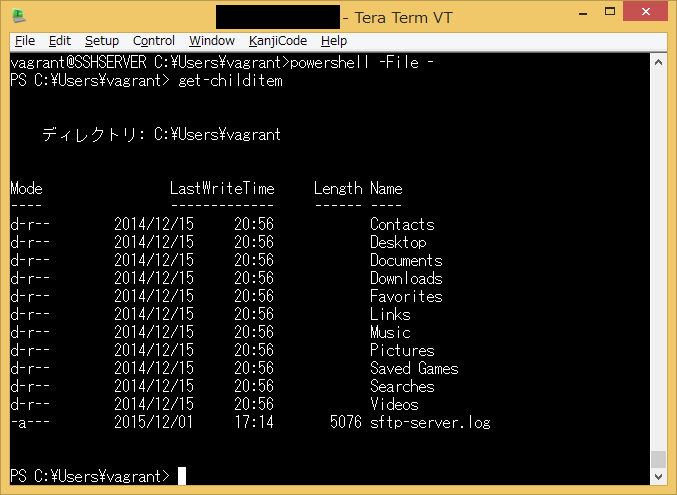Click the '5076' length value
Viewport: 677px width, 495px height.
coord(346,422)
